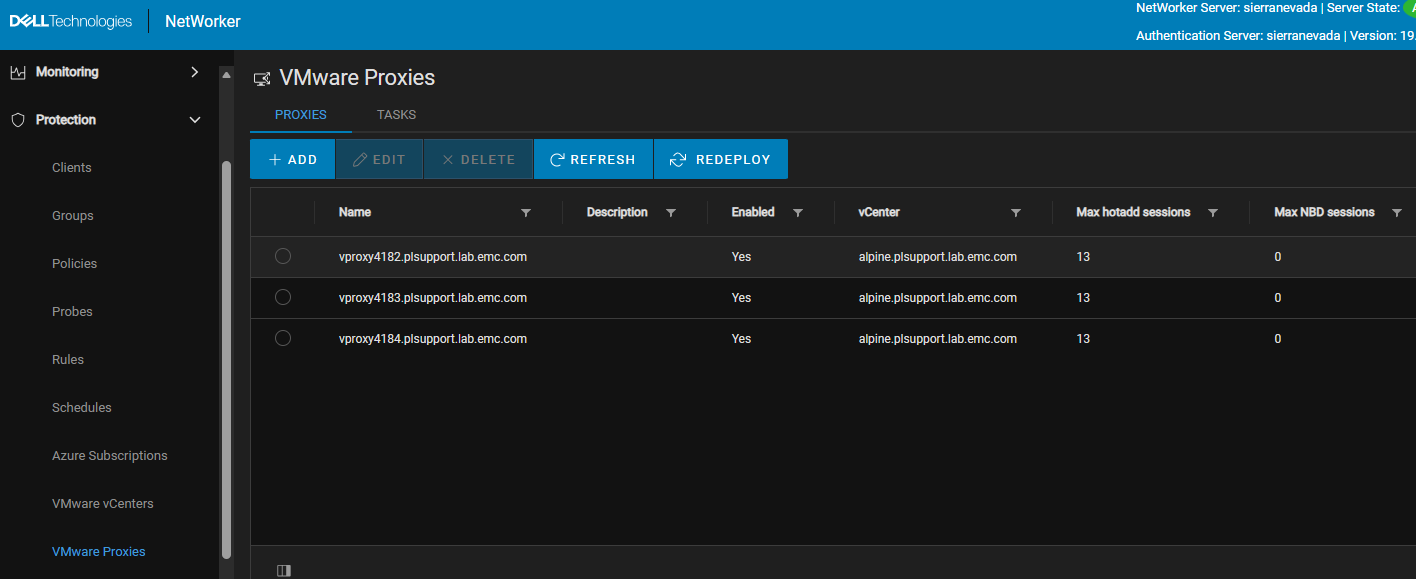Sort by the Enabled column header
This screenshot has width=1416, height=579.
[x=753, y=212]
